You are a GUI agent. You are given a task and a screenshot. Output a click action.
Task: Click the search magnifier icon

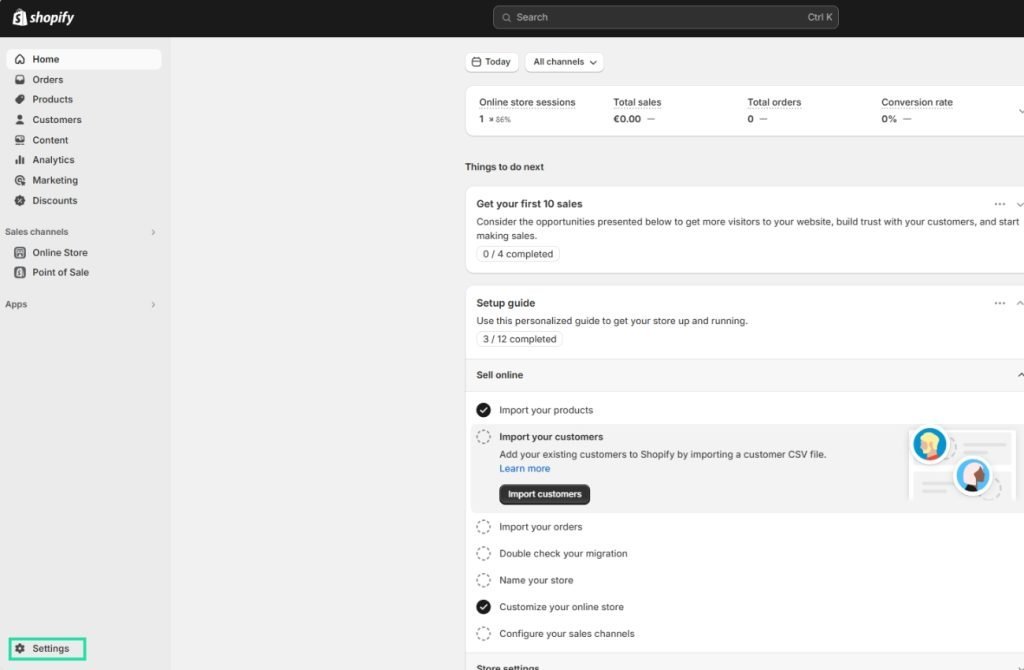coord(506,18)
